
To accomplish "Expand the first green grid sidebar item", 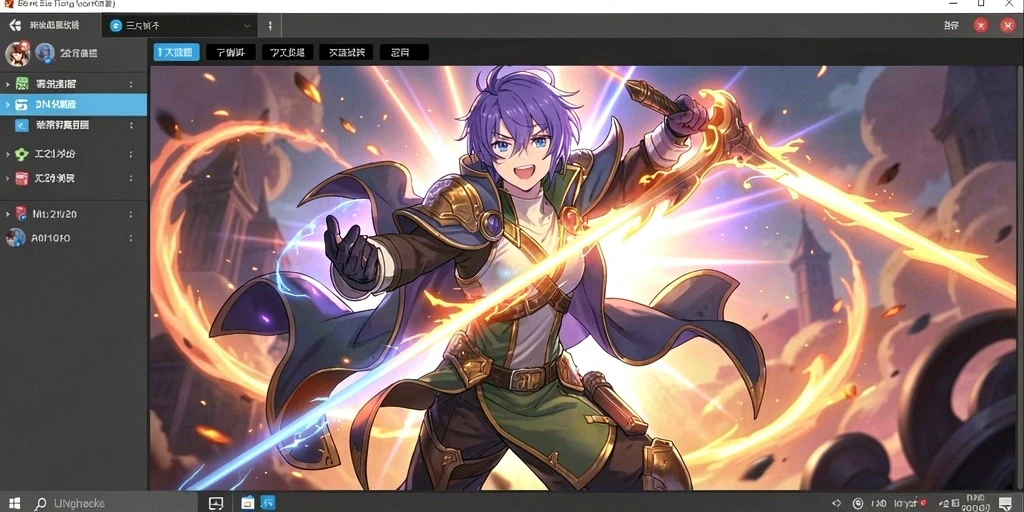I will pos(7,84).
